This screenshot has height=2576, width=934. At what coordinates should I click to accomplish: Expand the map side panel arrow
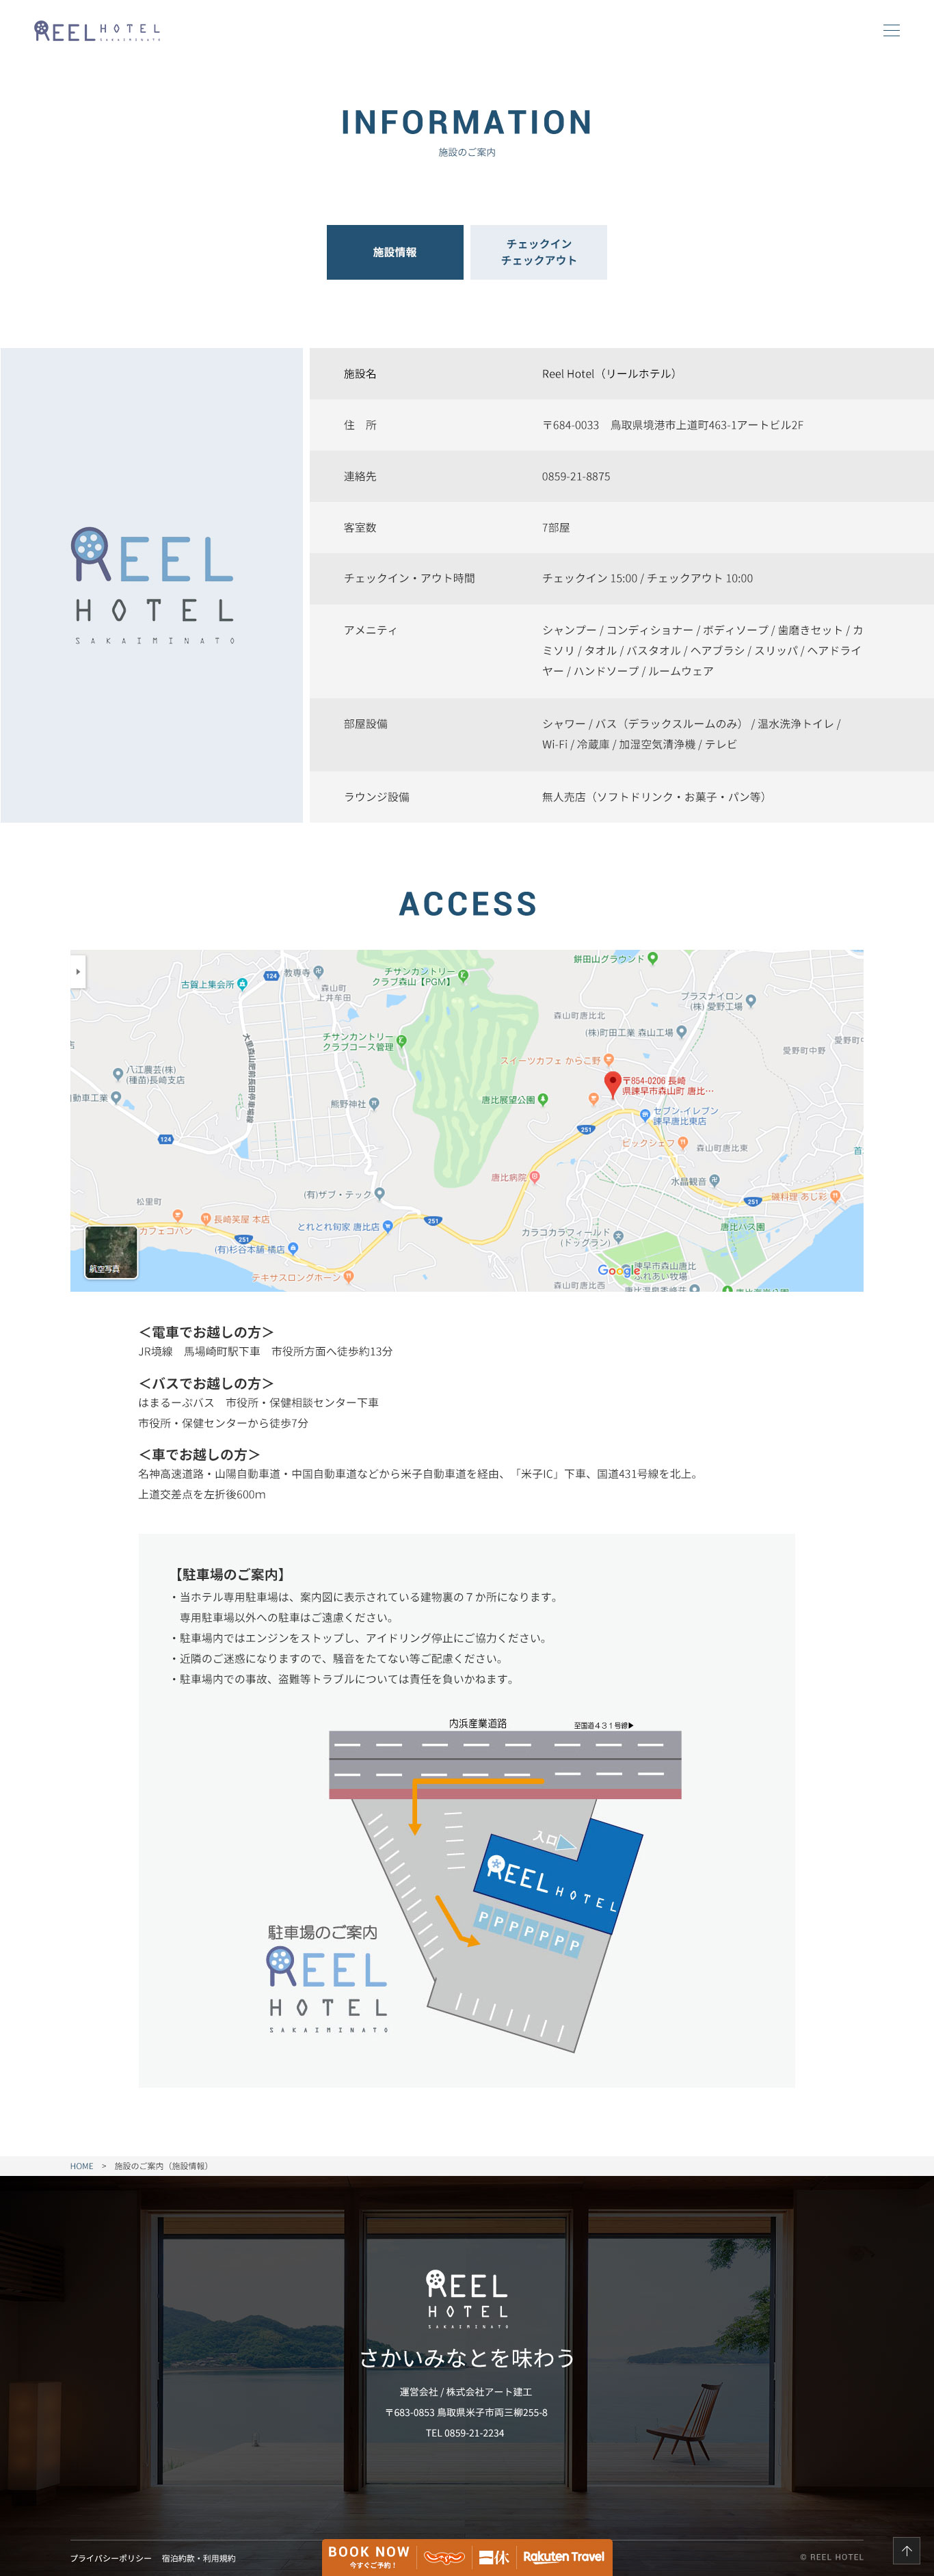click(78, 971)
